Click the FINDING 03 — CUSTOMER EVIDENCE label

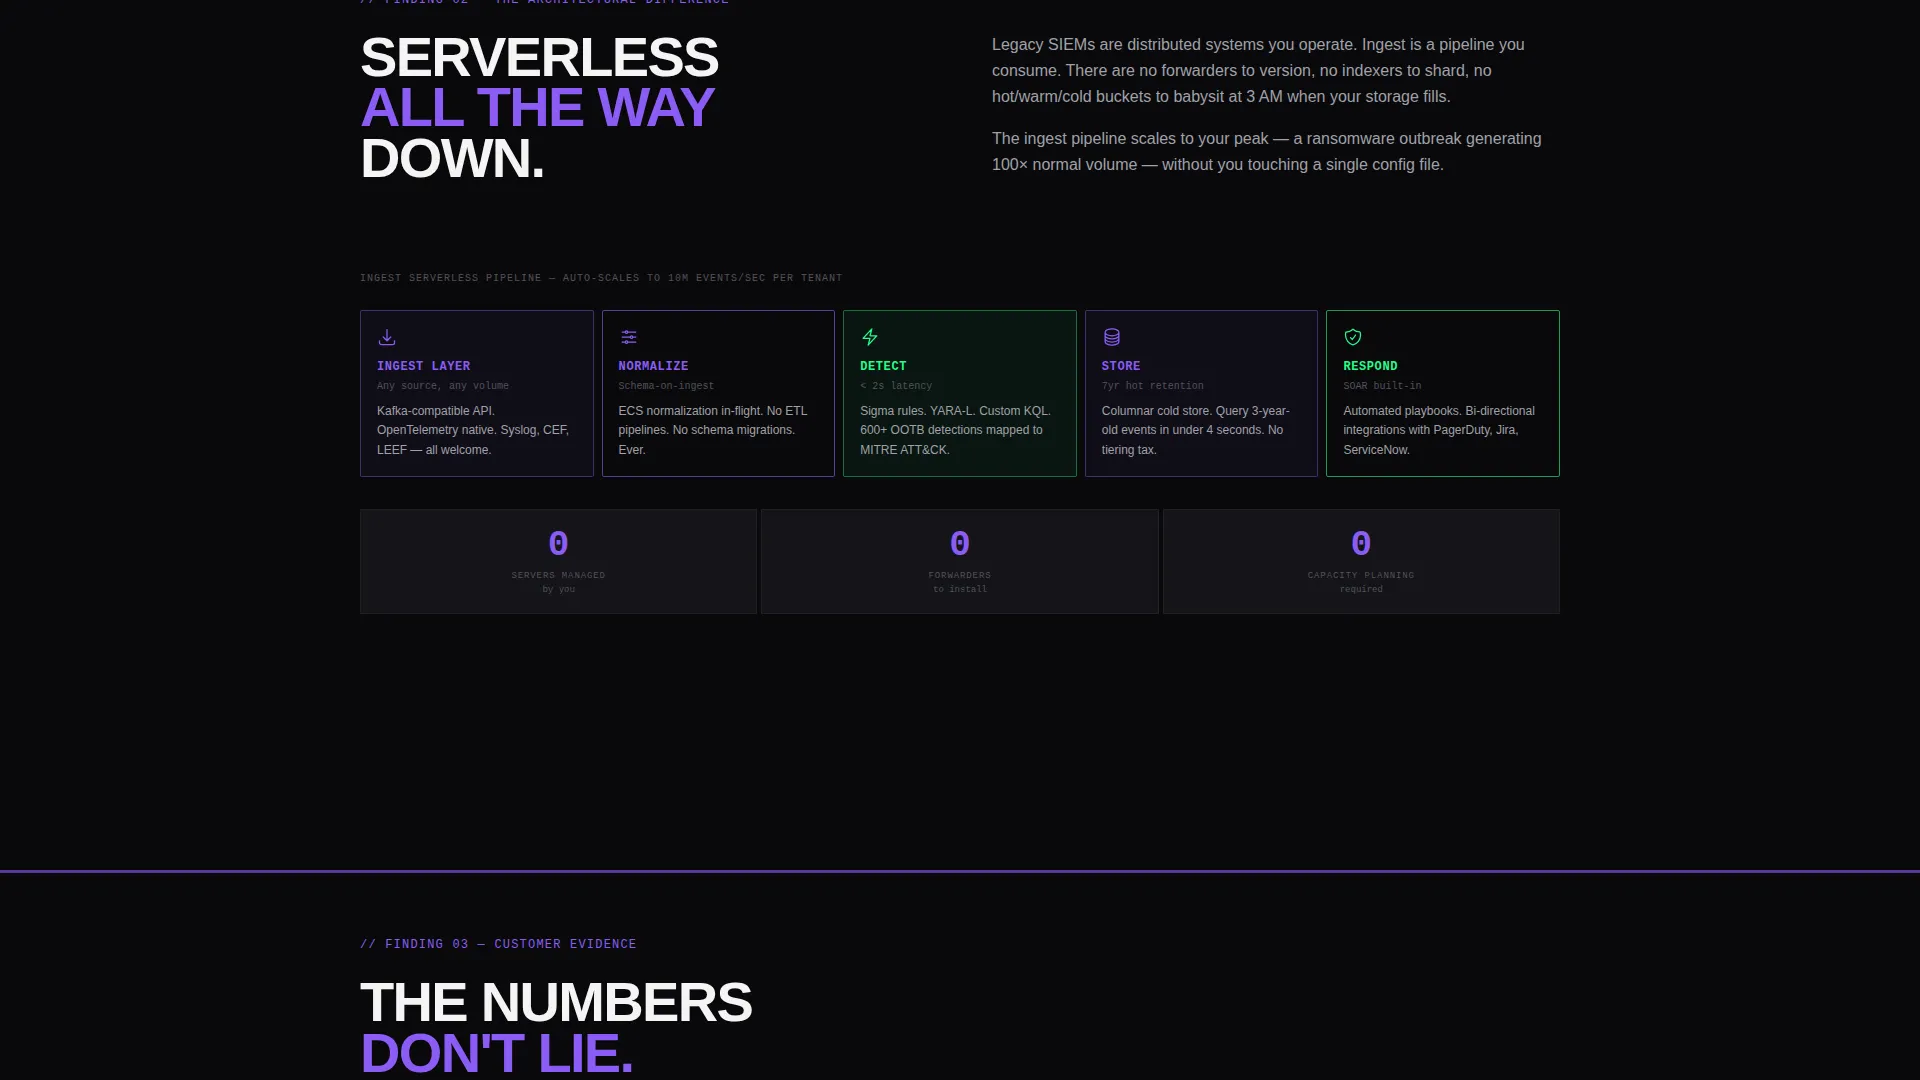[x=498, y=944]
